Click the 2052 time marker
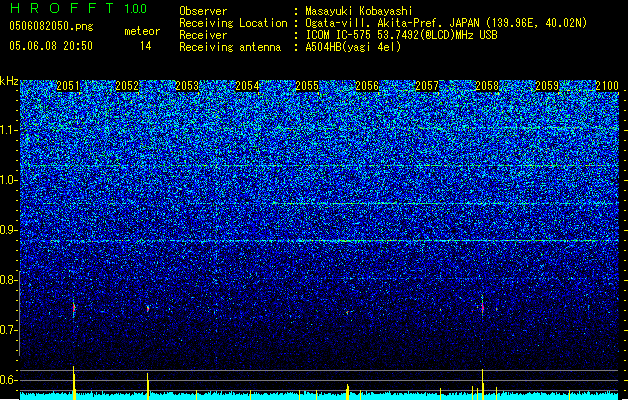Viewport: 629px width, 400px height. 127,86
